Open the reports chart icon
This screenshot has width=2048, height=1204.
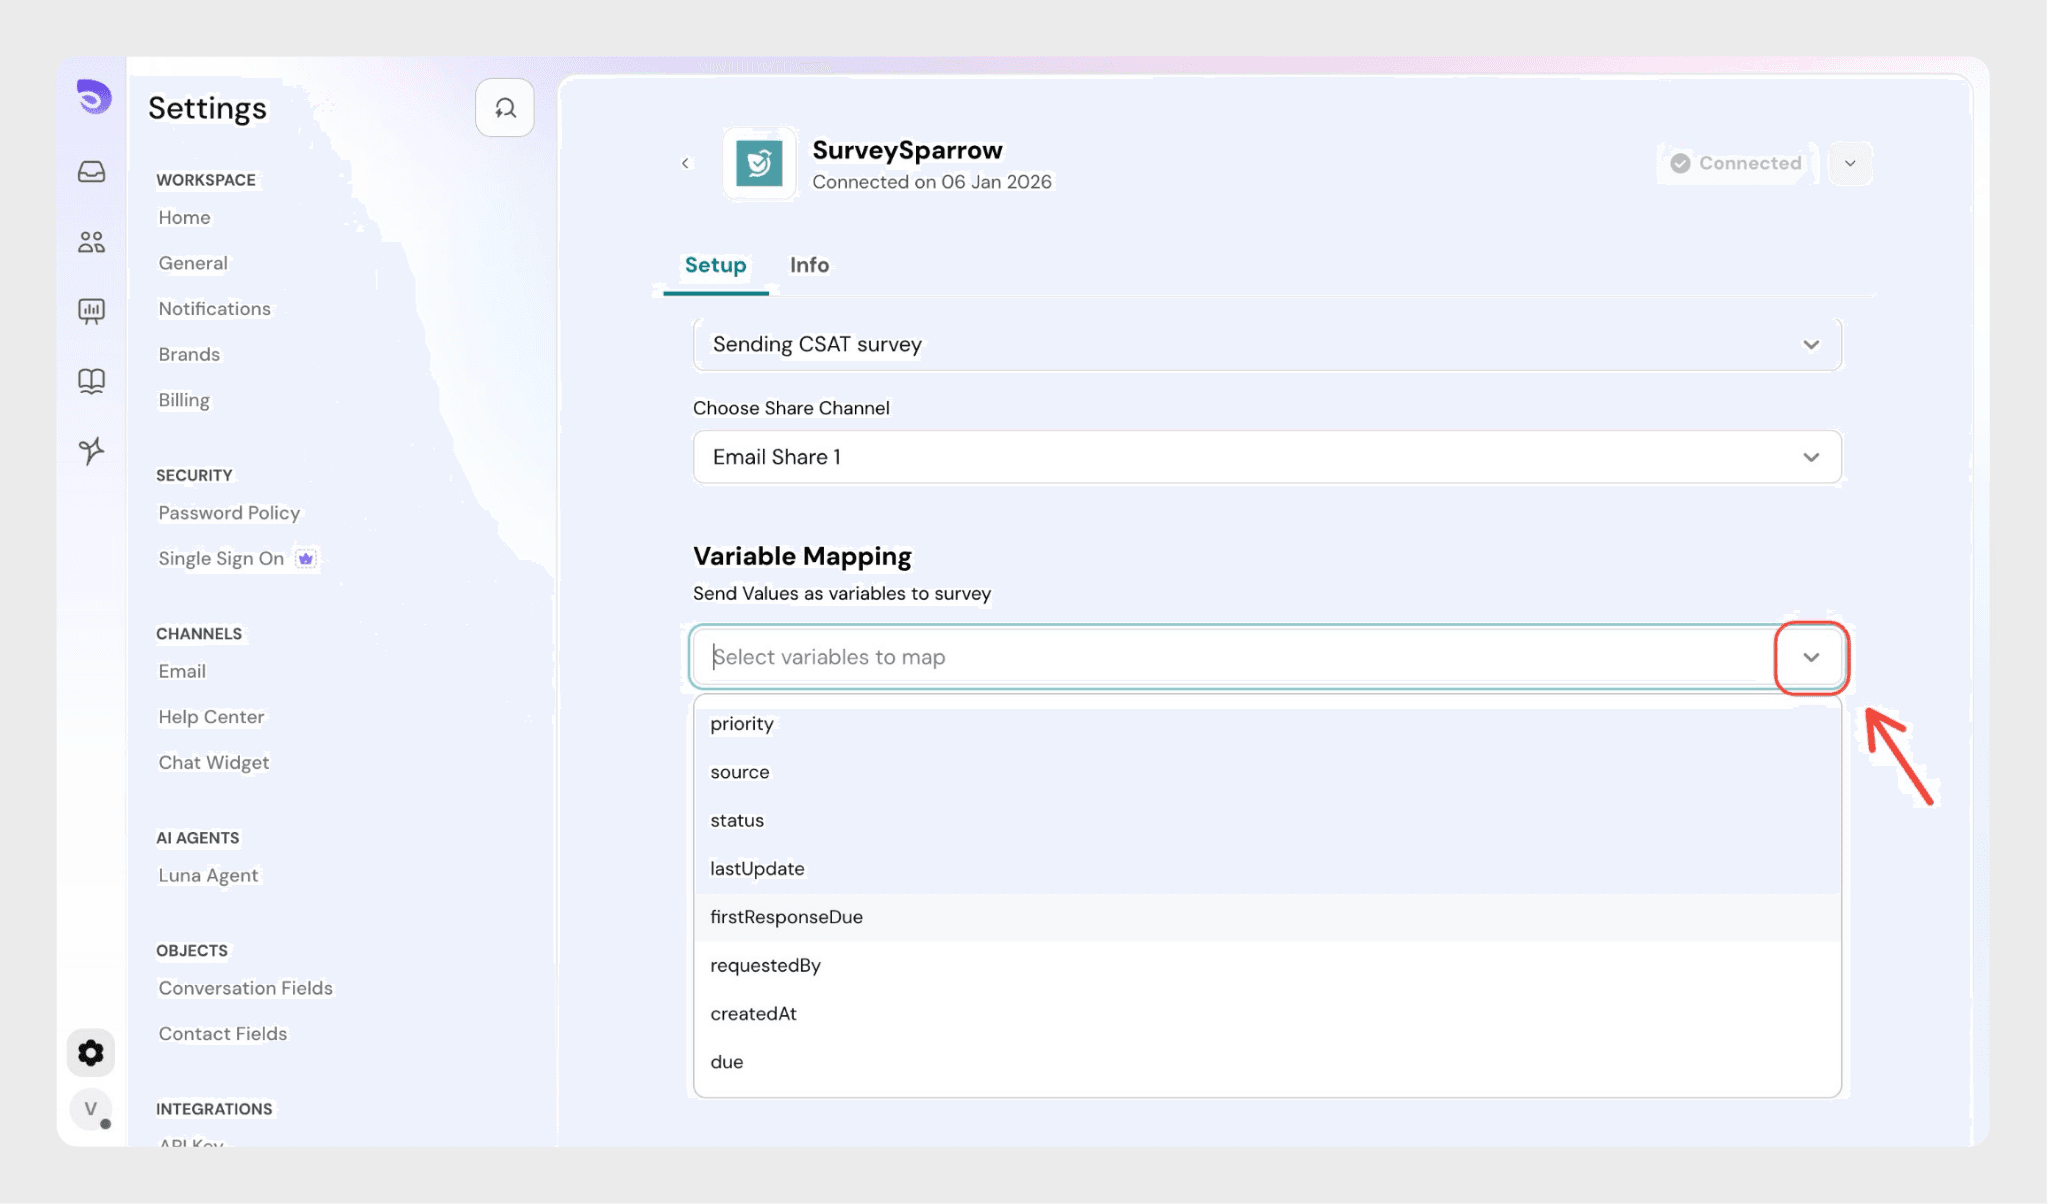click(x=91, y=311)
